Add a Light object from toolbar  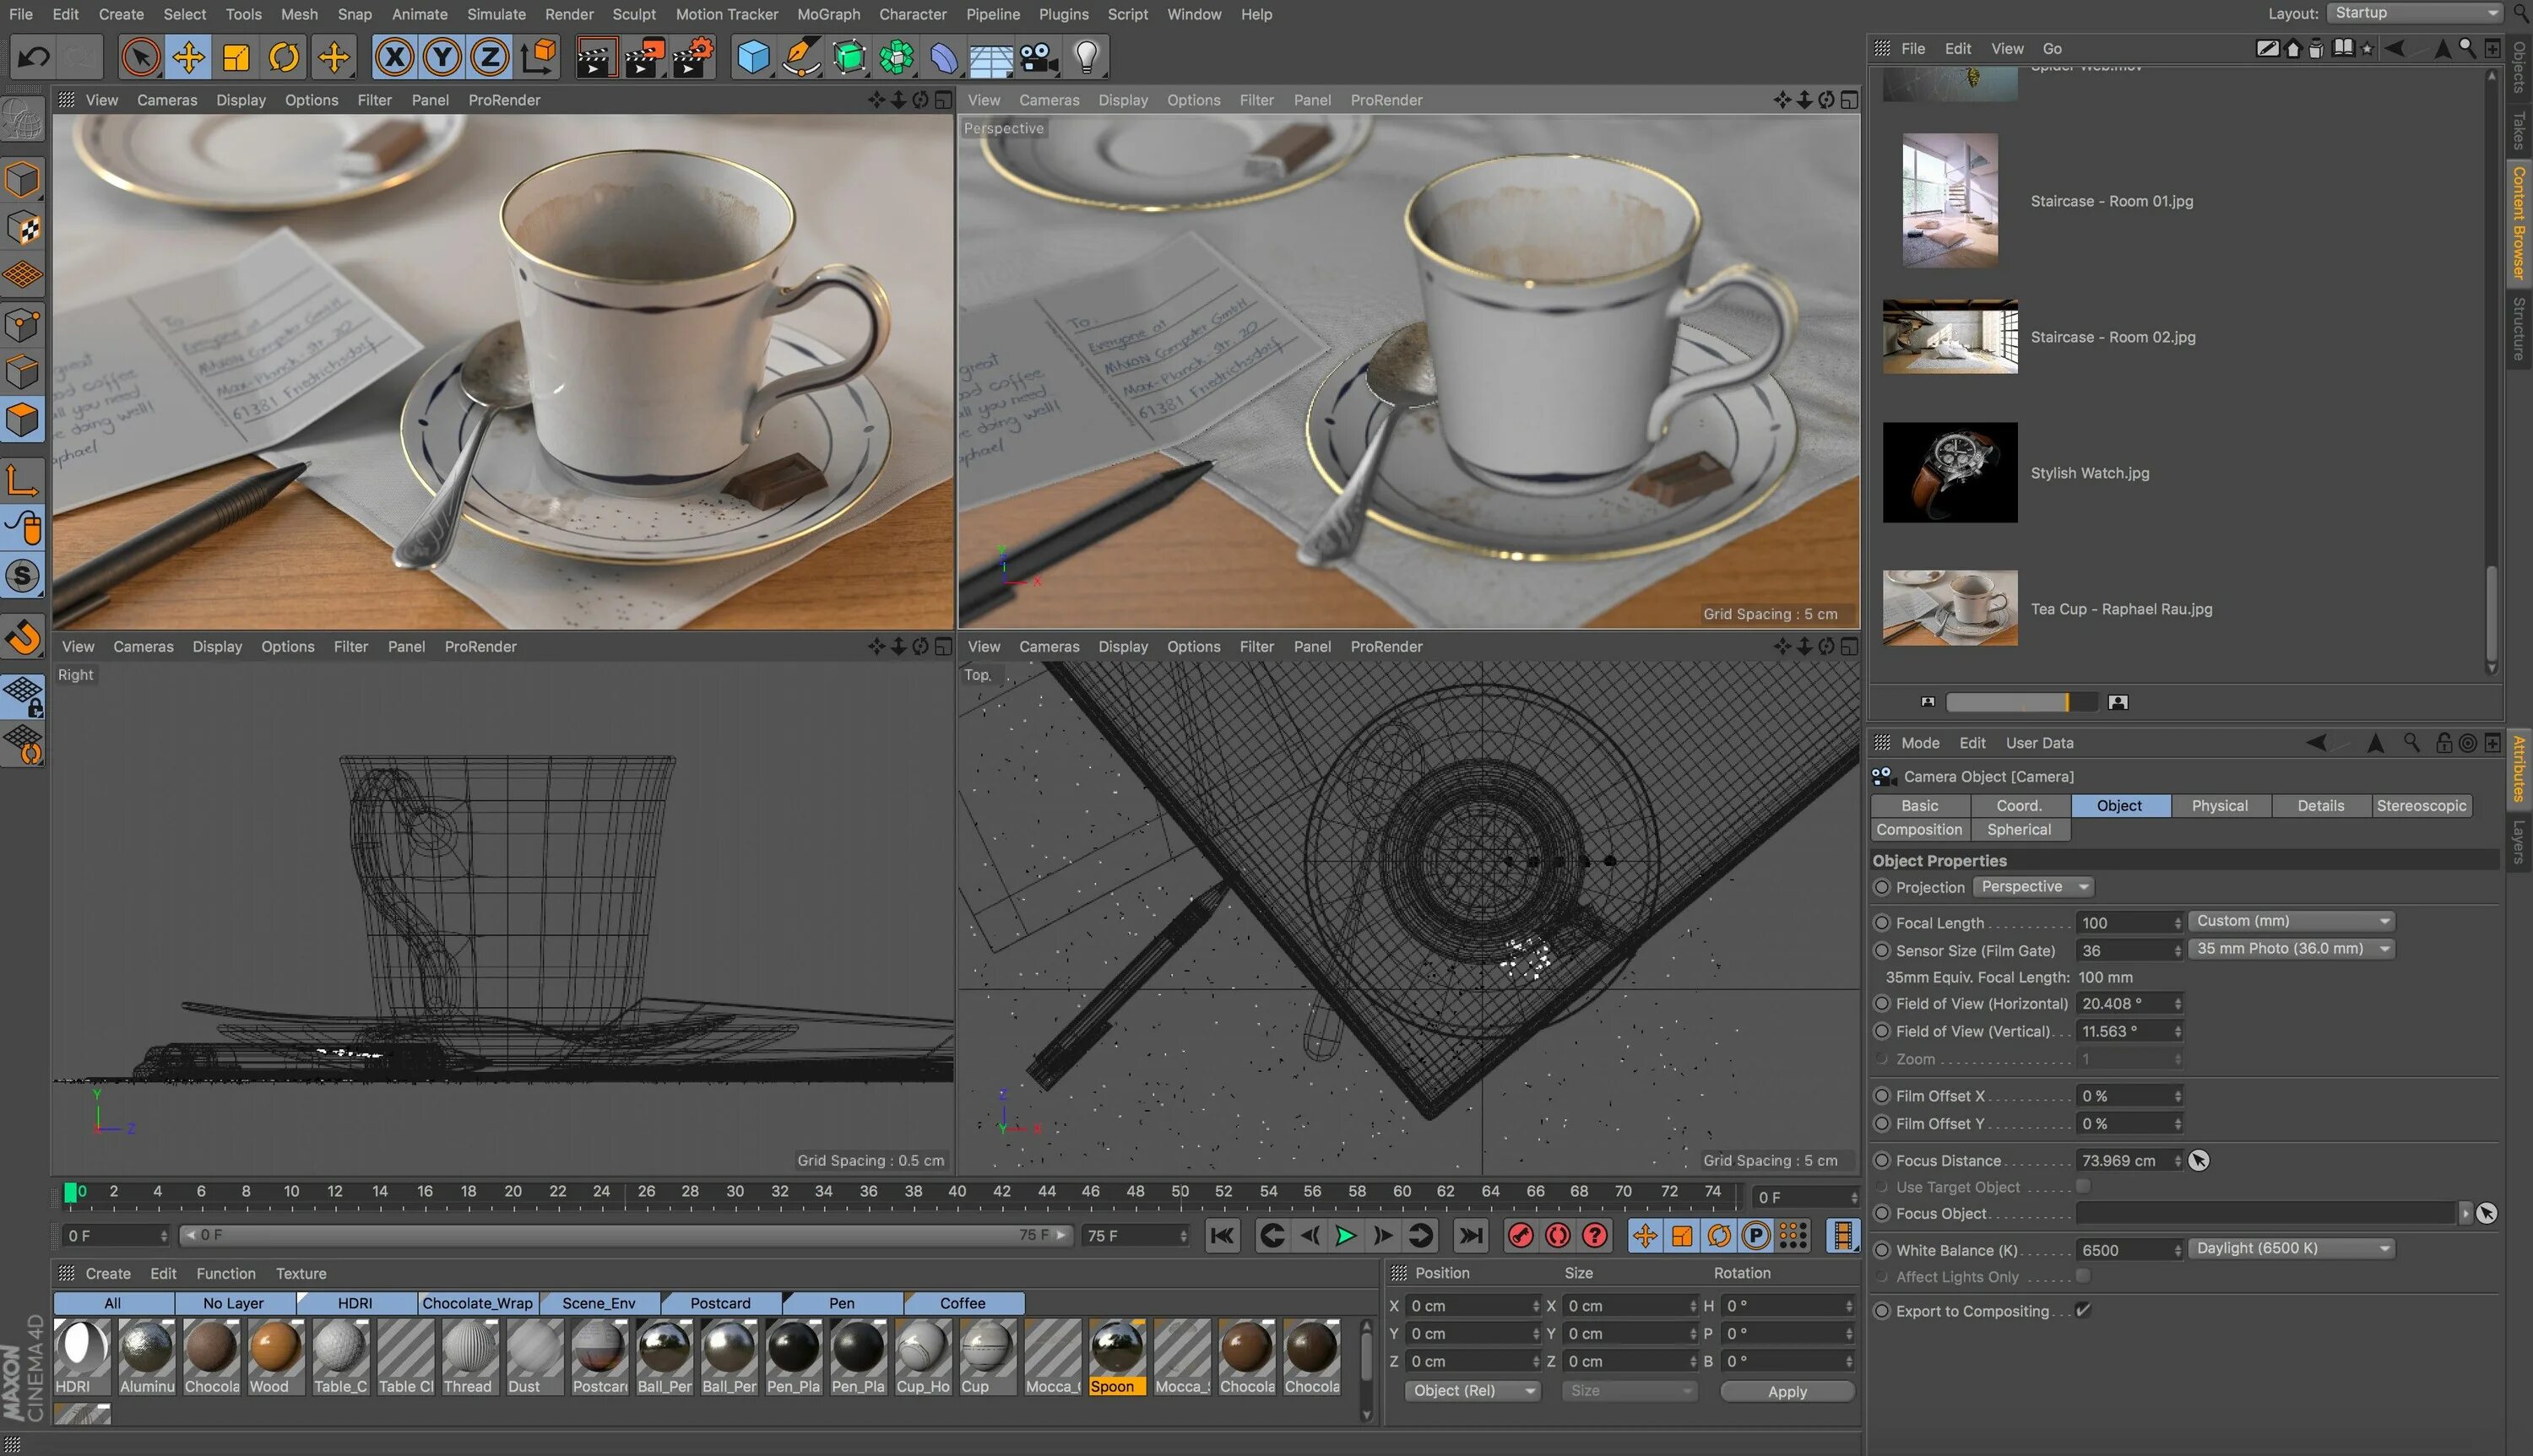[x=1087, y=57]
